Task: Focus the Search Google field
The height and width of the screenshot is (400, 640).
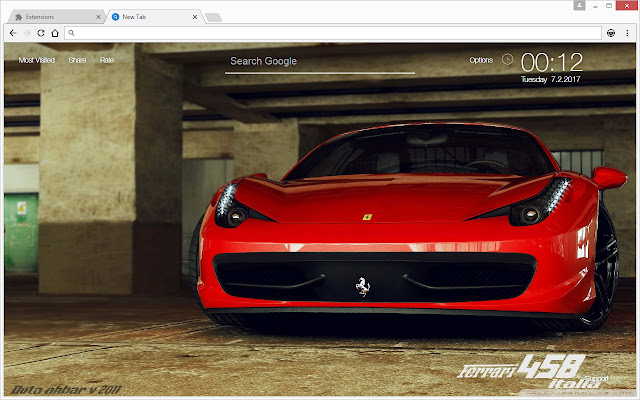Action: pos(320,62)
